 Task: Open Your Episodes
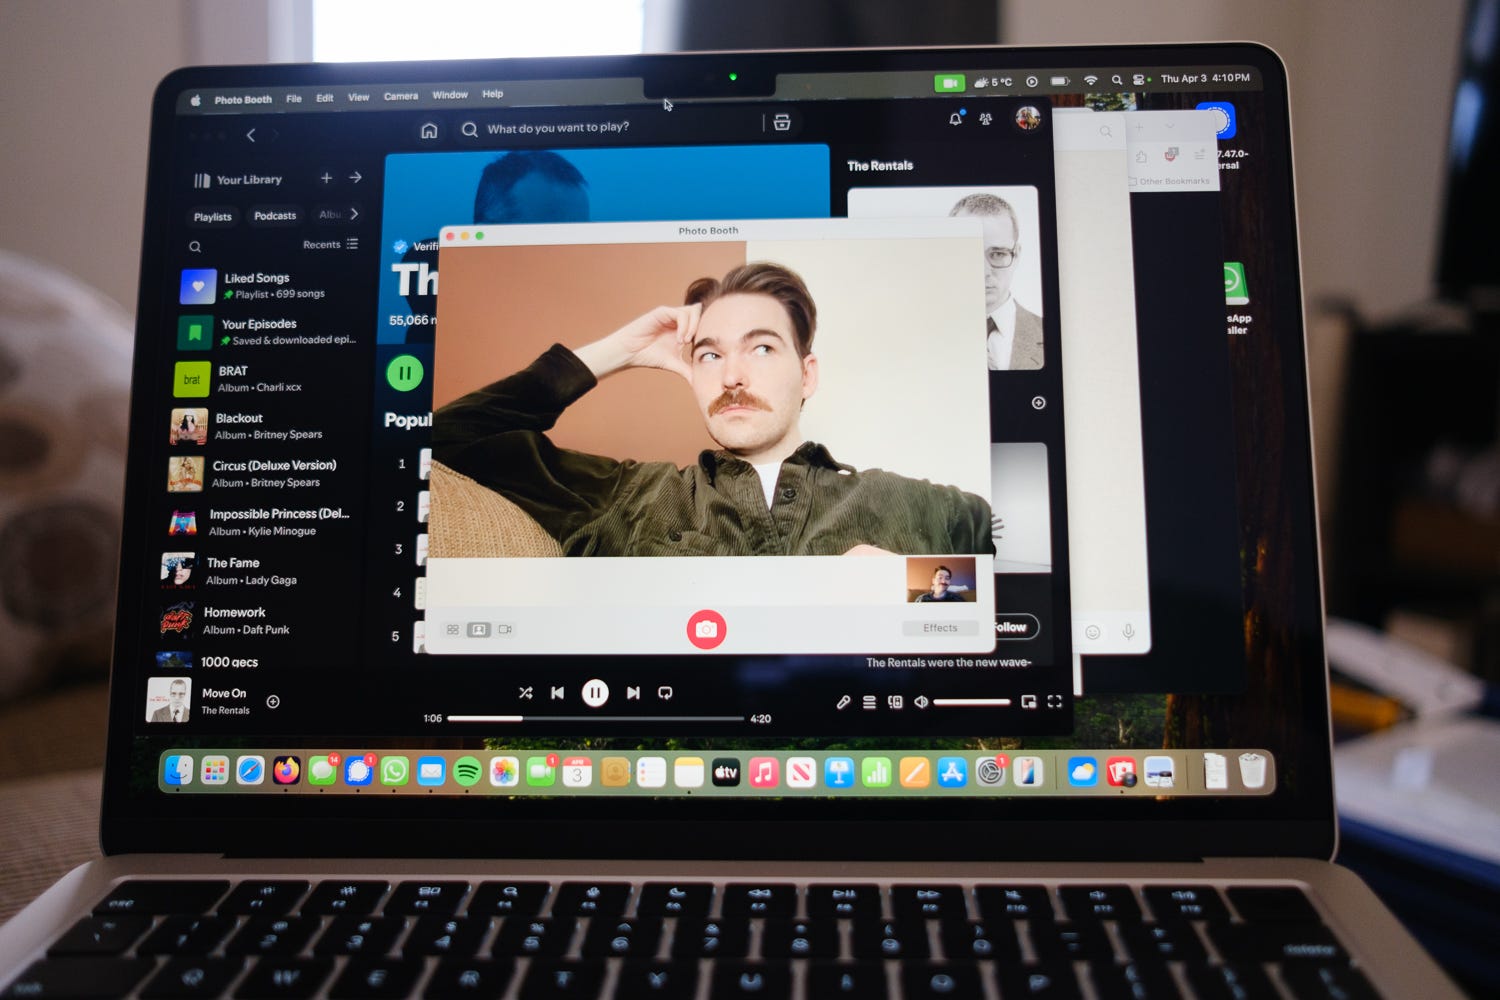[270, 332]
